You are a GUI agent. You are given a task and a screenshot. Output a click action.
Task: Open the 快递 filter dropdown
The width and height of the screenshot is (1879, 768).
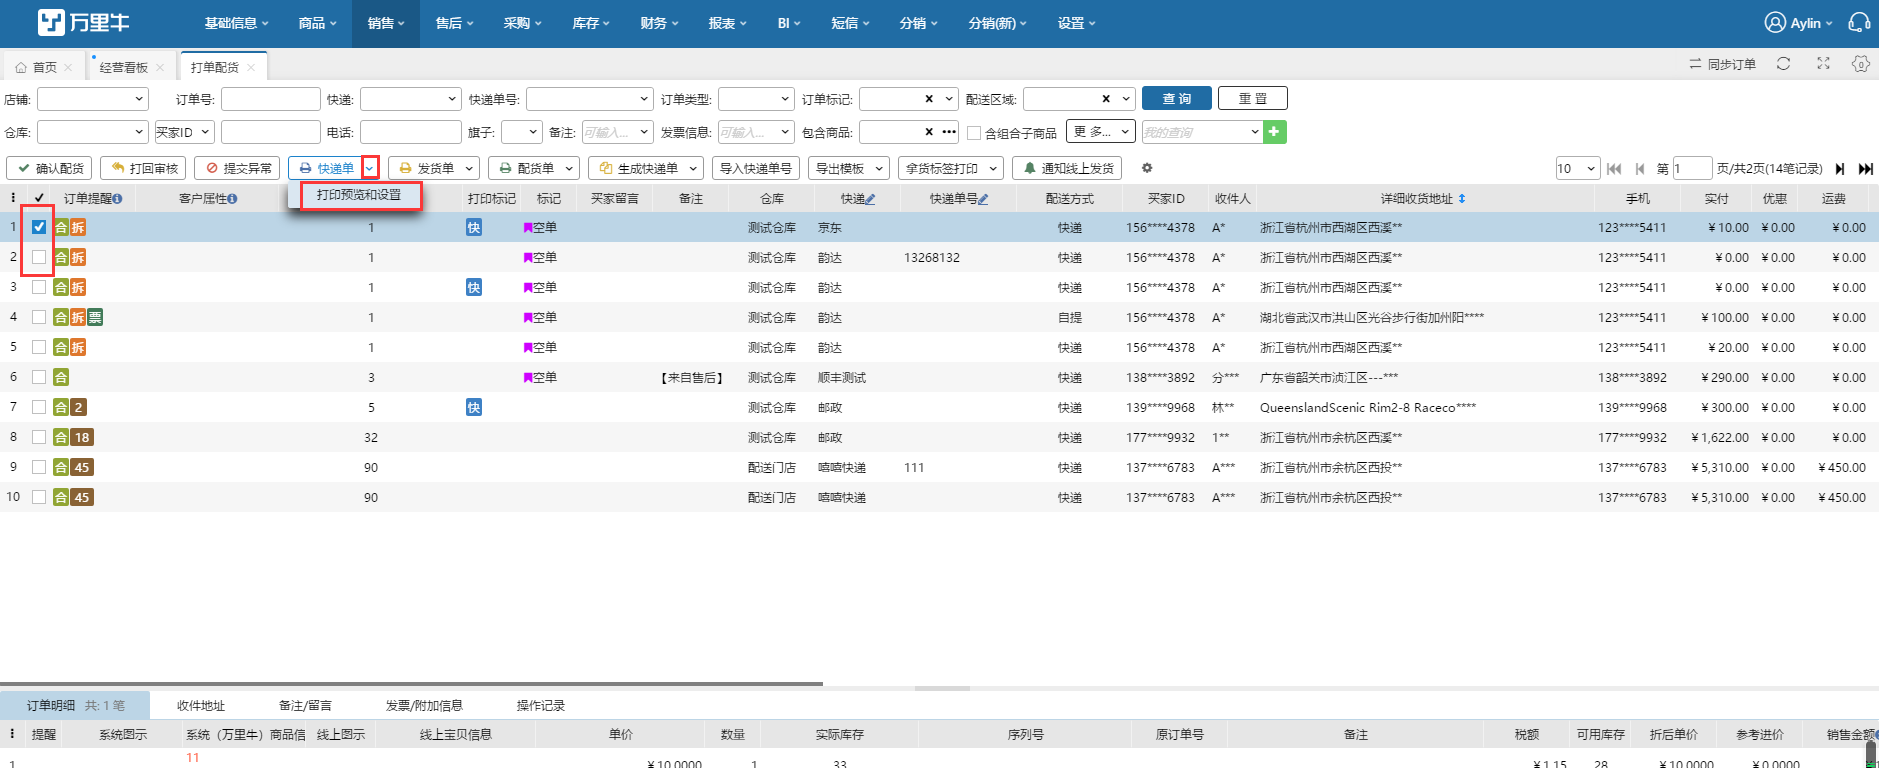click(410, 99)
